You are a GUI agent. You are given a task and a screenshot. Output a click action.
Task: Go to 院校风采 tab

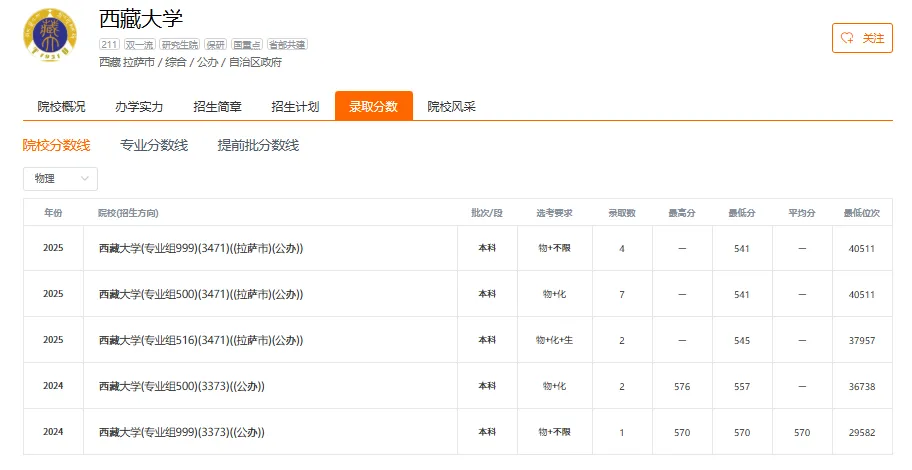click(451, 106)
